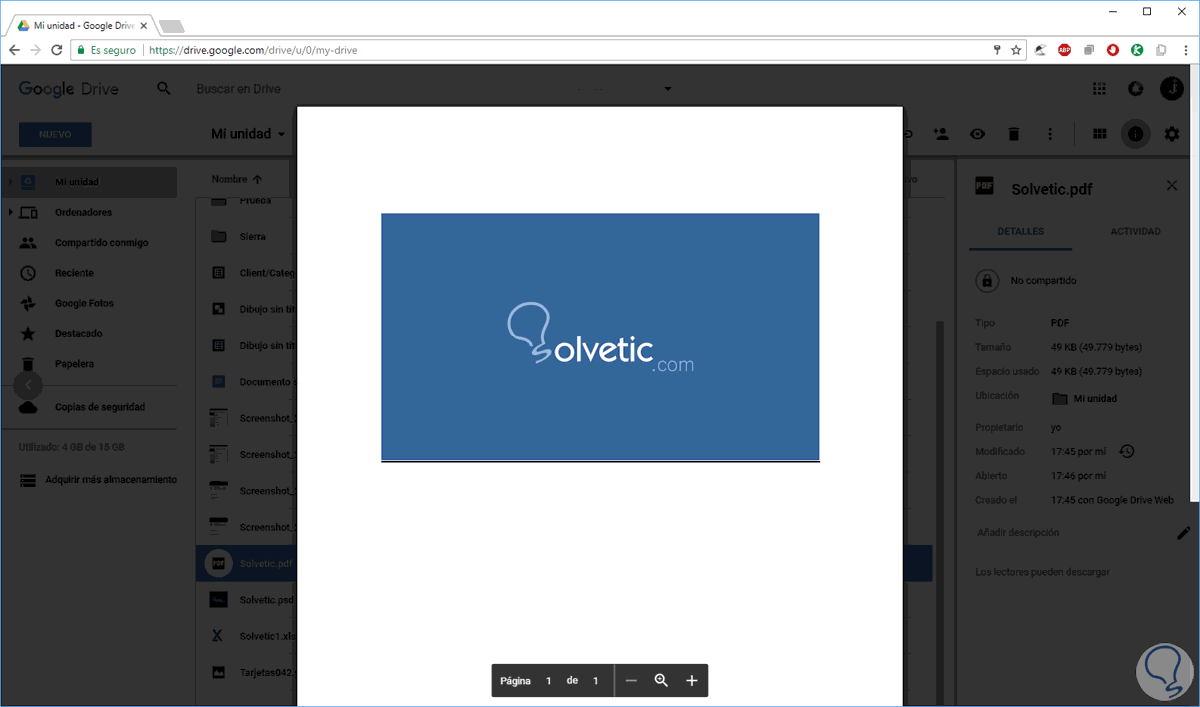Click Añadir descripción field
The width and height of the screenshot is (1200, 707).
1018,533
